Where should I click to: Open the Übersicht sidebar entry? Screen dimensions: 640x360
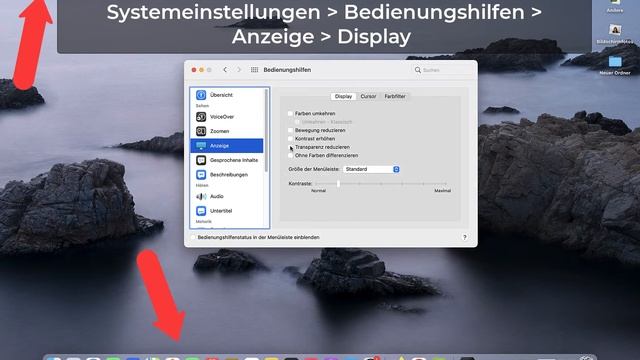tap(227, 95)
